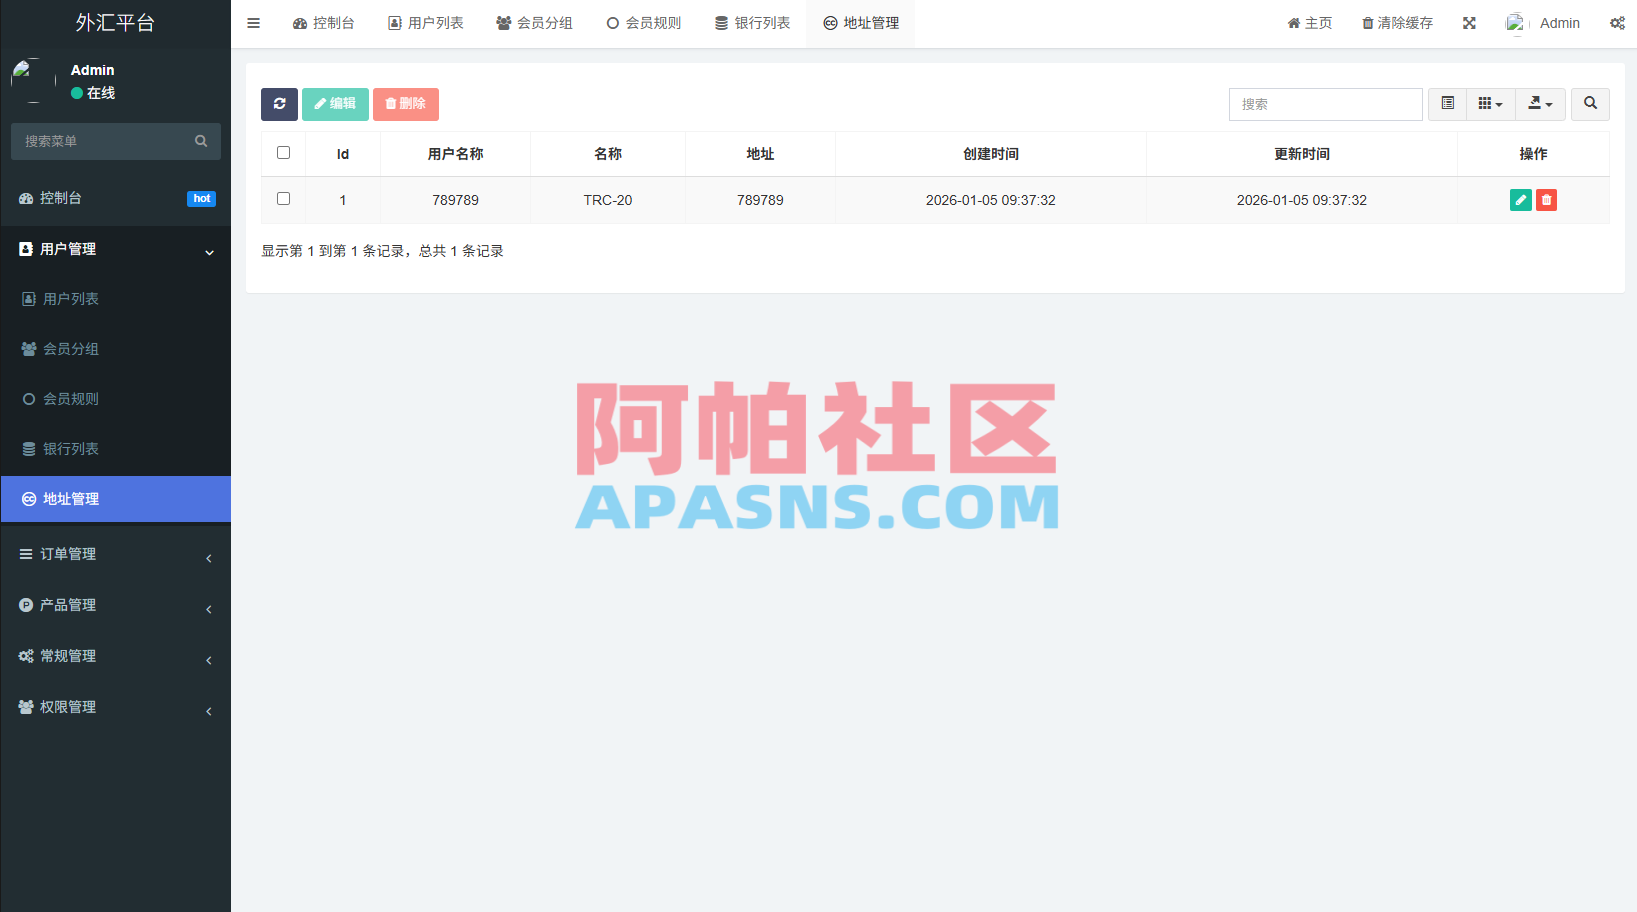Switch to the 会员规则 tab

pyautogui.click(x=643, y=23)
